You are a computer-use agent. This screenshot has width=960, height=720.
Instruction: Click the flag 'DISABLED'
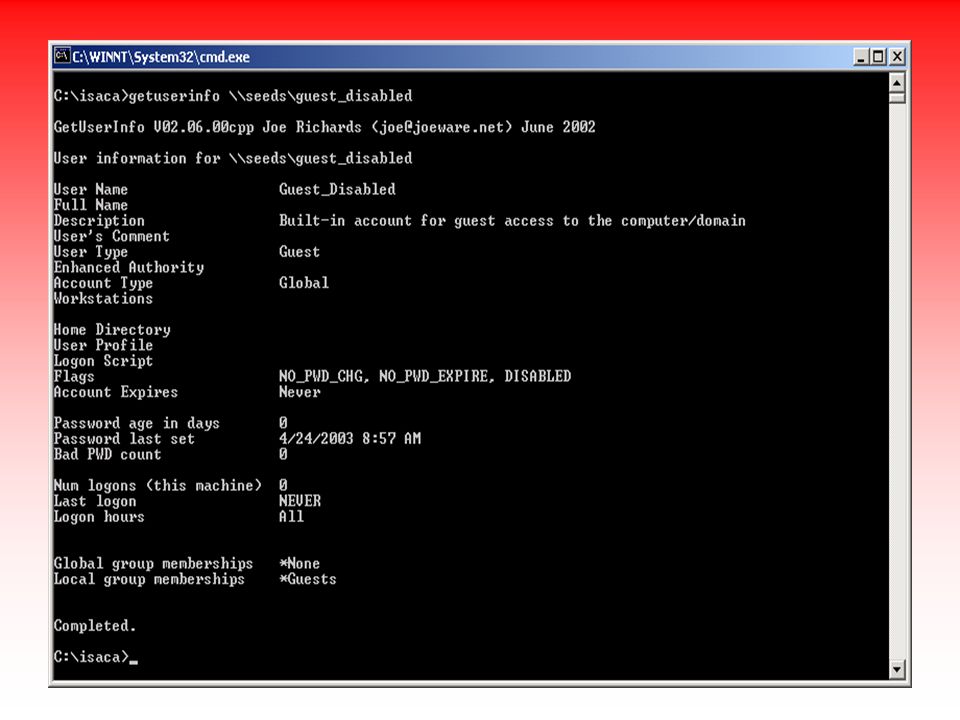coord(538,376)
